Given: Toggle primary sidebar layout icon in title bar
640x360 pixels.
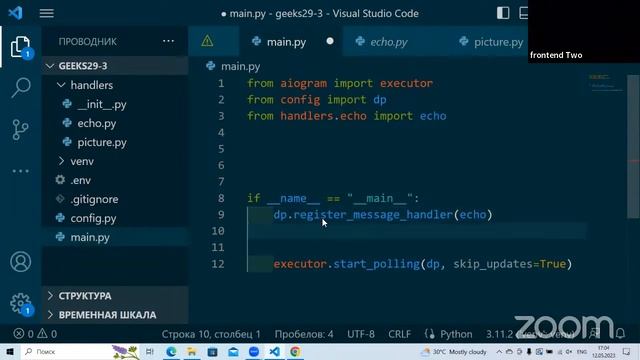Looking at the screenshot, I should click(x=503, y=13).
